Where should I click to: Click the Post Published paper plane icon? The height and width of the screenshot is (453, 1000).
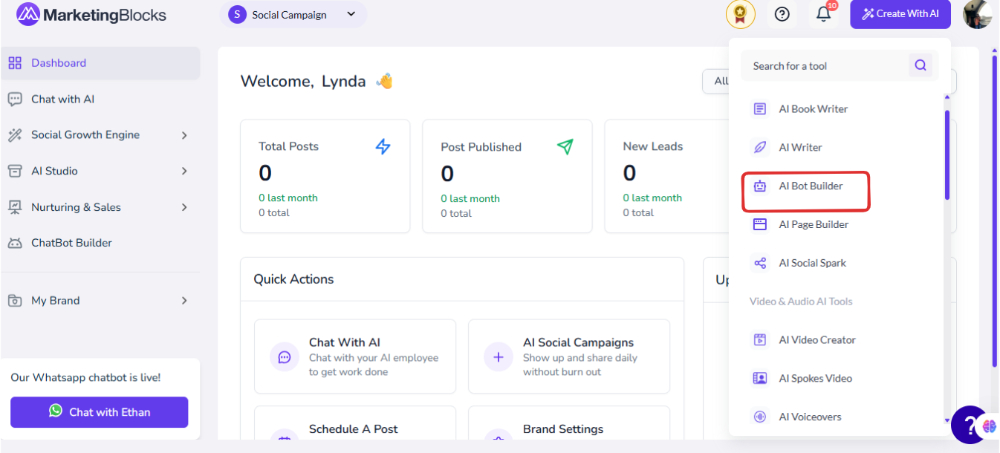click(x=565, y=147)
